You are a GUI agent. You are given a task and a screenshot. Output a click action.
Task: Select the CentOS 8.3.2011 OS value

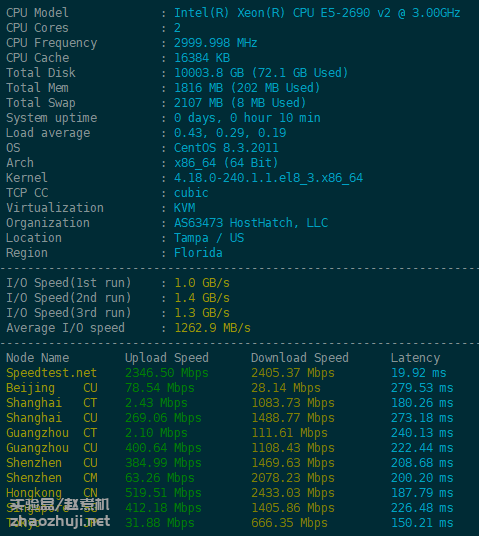(x=226, y=148)
